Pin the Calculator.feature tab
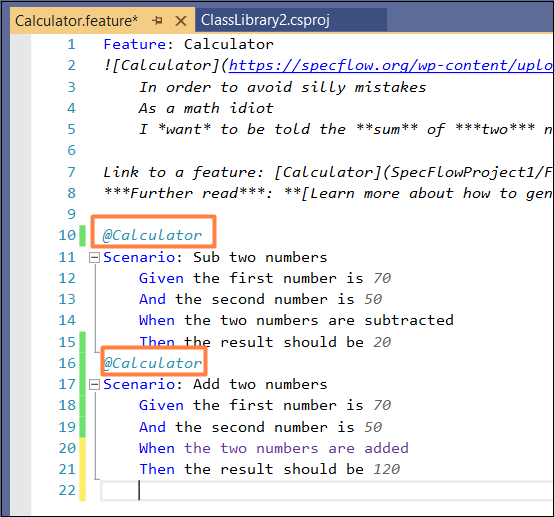This screenshot has height=517, width=554. [157, 21]
